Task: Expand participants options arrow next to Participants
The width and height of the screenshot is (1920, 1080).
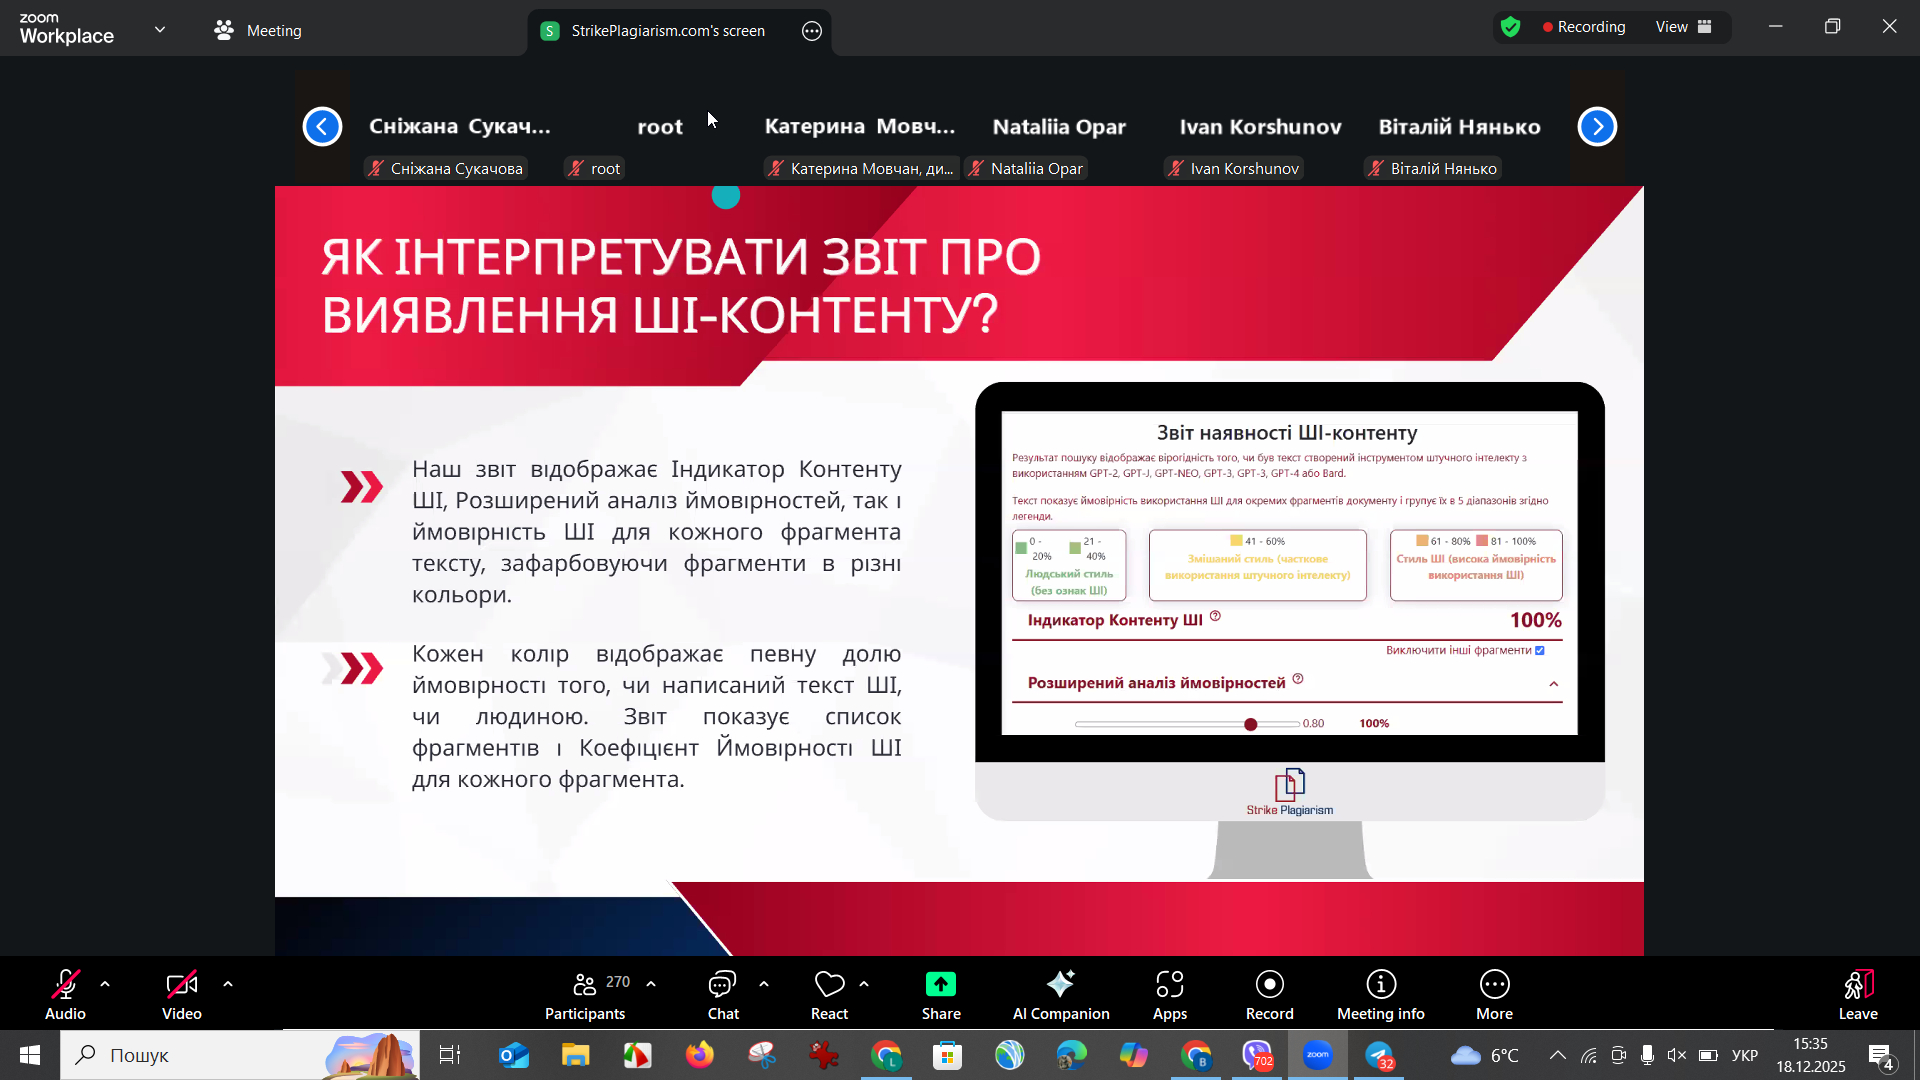Action: pos(651,984)
